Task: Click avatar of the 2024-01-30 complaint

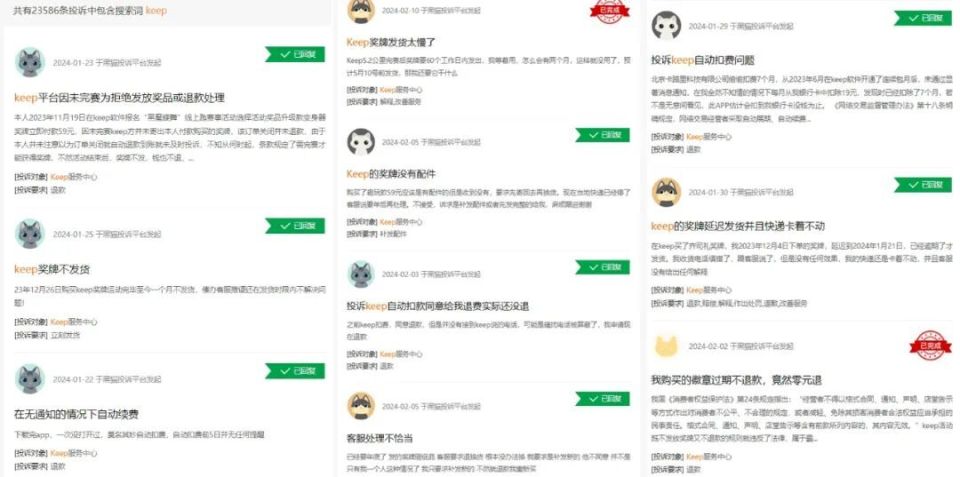Action: (667, 192)
